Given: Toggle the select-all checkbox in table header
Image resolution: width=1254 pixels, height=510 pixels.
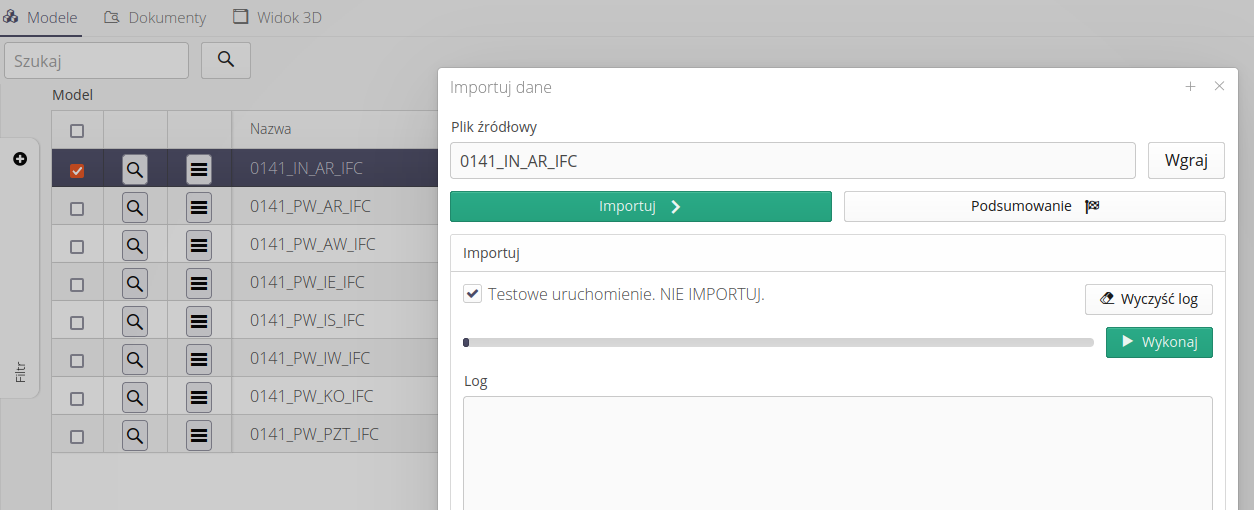Looking at the screenshot, I should point(77,130).
